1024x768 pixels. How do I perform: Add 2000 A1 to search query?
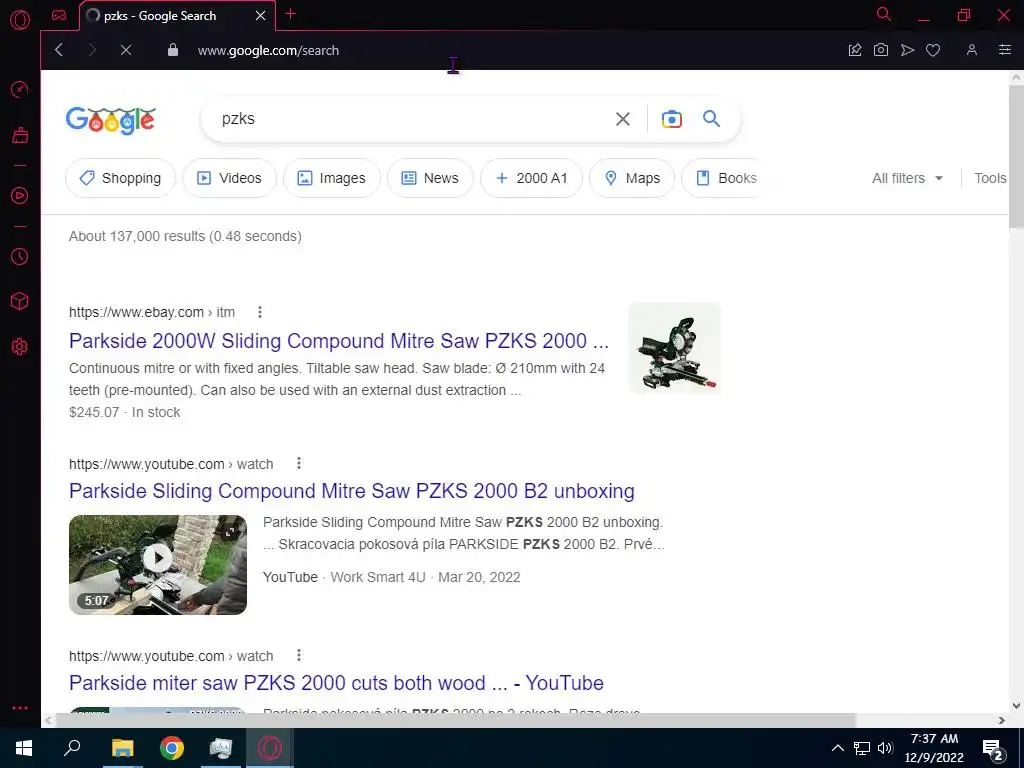pos(532,178)
